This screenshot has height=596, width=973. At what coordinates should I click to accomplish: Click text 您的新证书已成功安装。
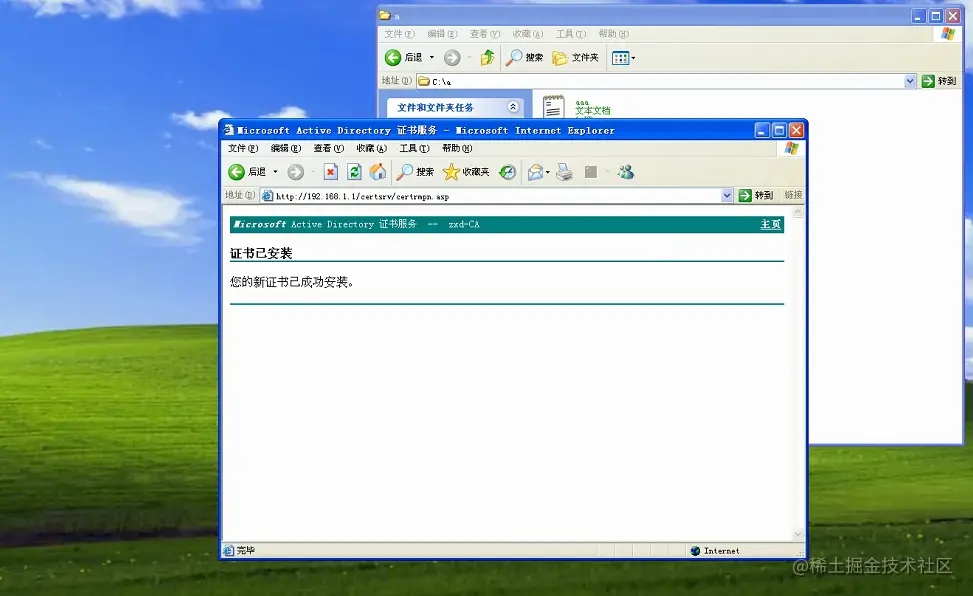click(x=292, y=282)
